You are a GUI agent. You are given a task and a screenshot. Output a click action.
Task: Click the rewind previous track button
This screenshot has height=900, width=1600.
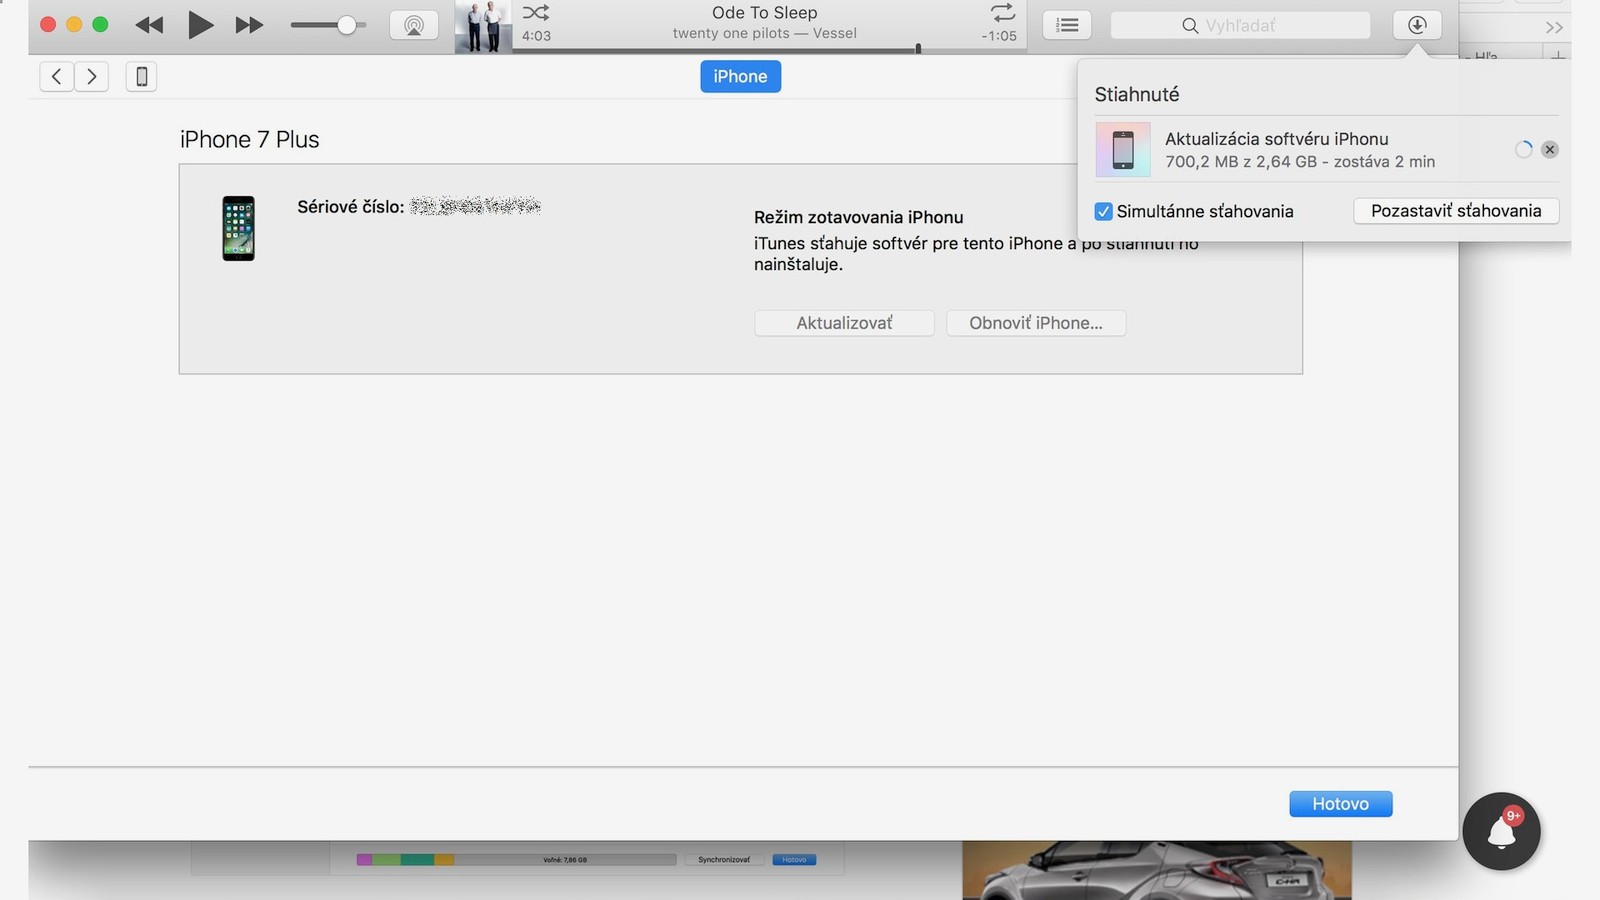[x=149, y=25]
